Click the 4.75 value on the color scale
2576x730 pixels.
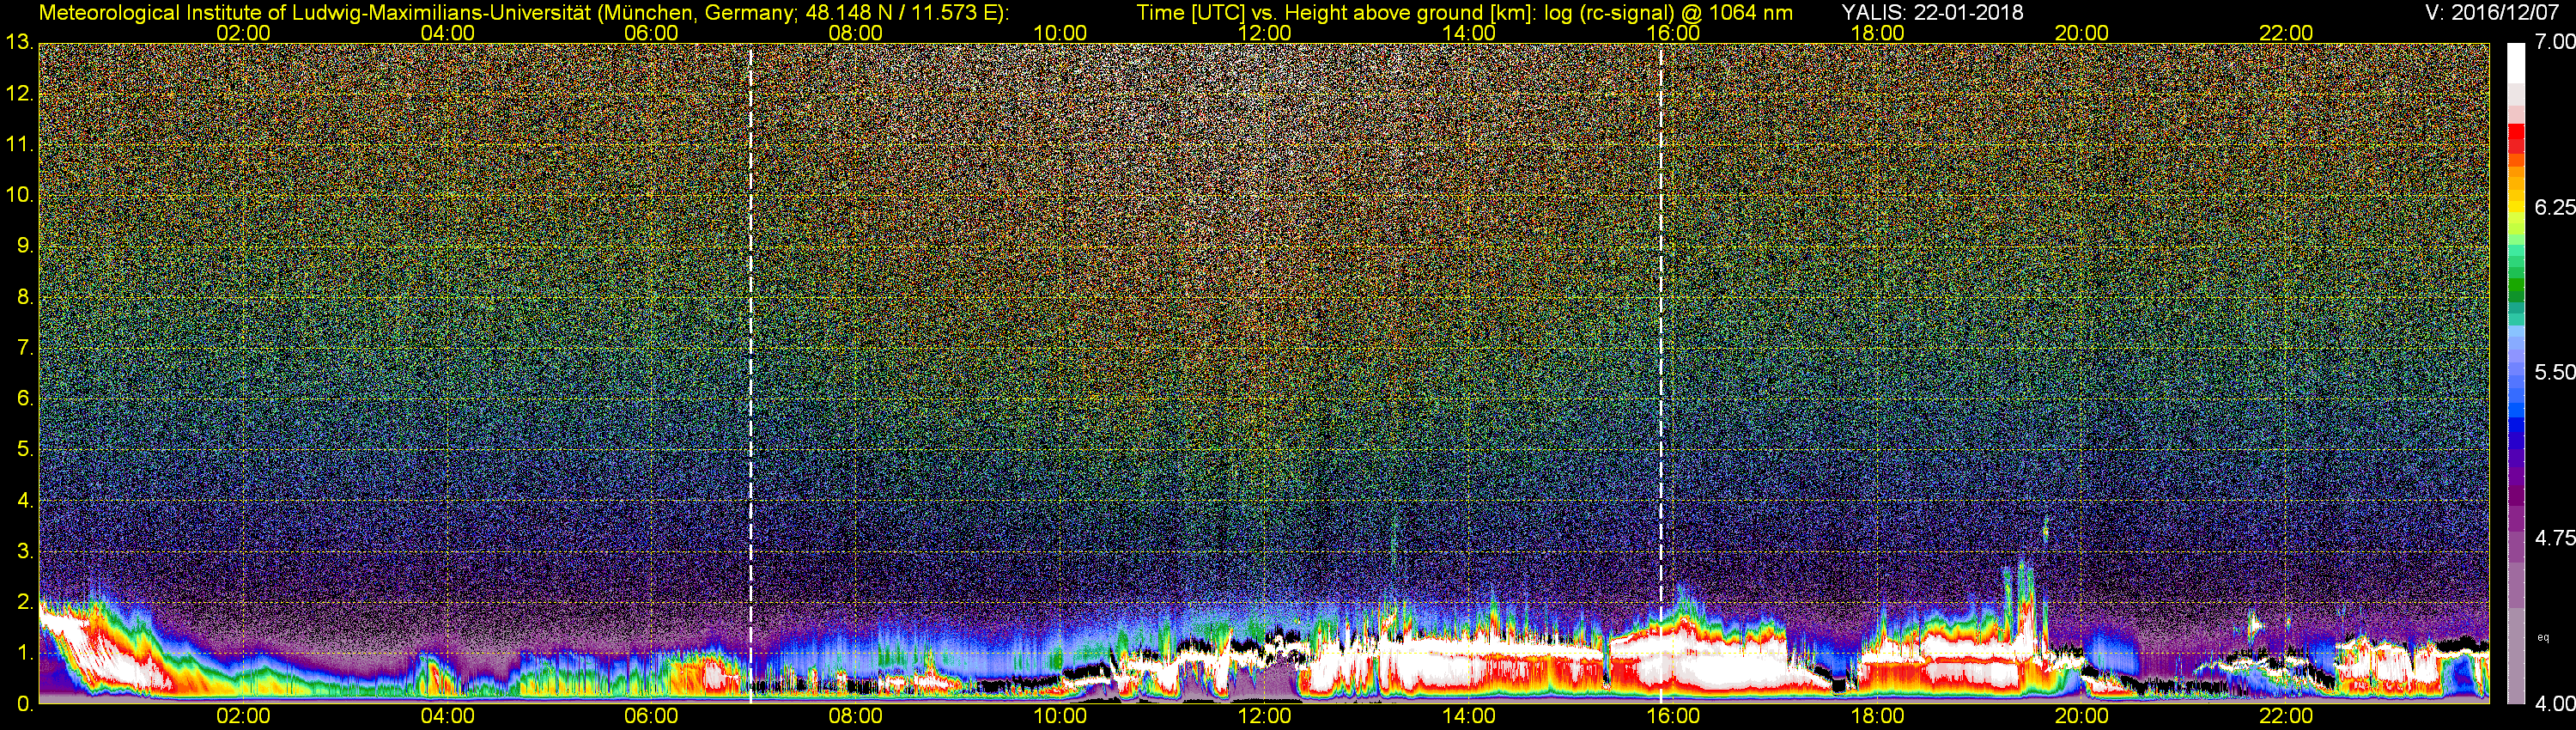[2554, 538]
